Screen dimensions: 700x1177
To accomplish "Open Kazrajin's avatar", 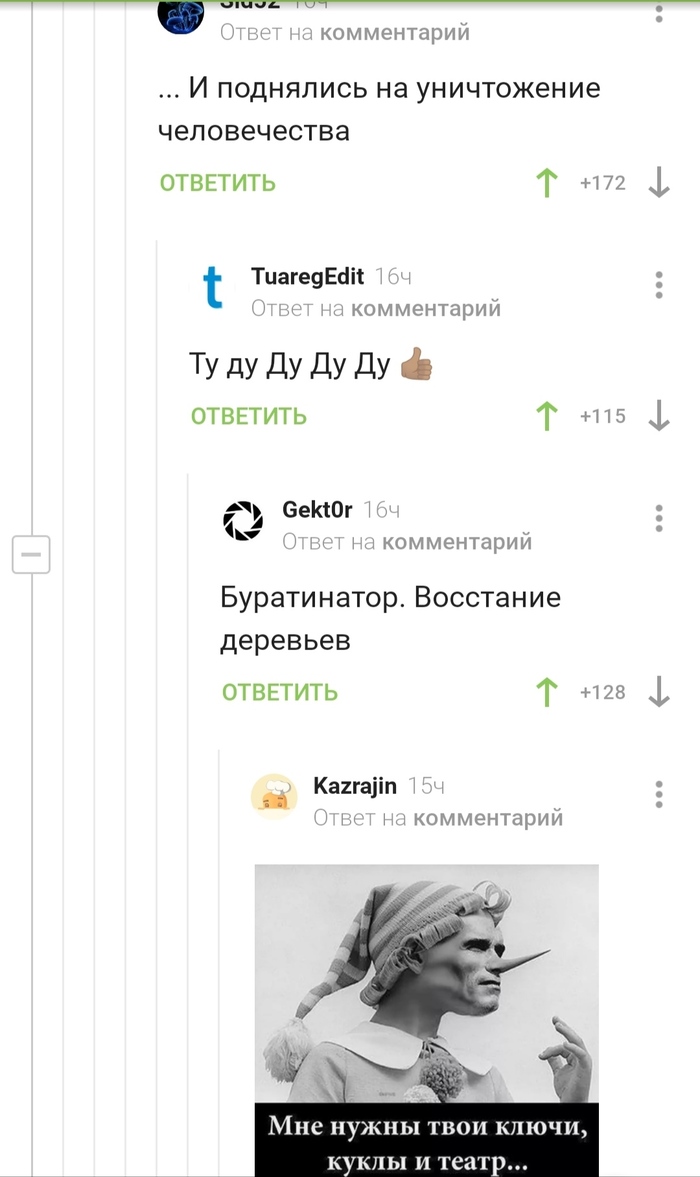I will click(274, 796).
